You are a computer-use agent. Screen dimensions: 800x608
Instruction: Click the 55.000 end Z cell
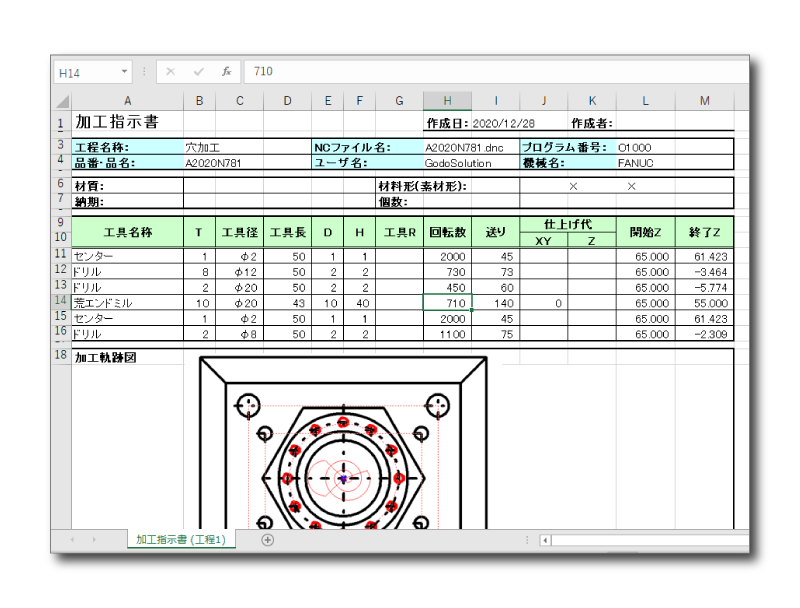pos(705,303)
